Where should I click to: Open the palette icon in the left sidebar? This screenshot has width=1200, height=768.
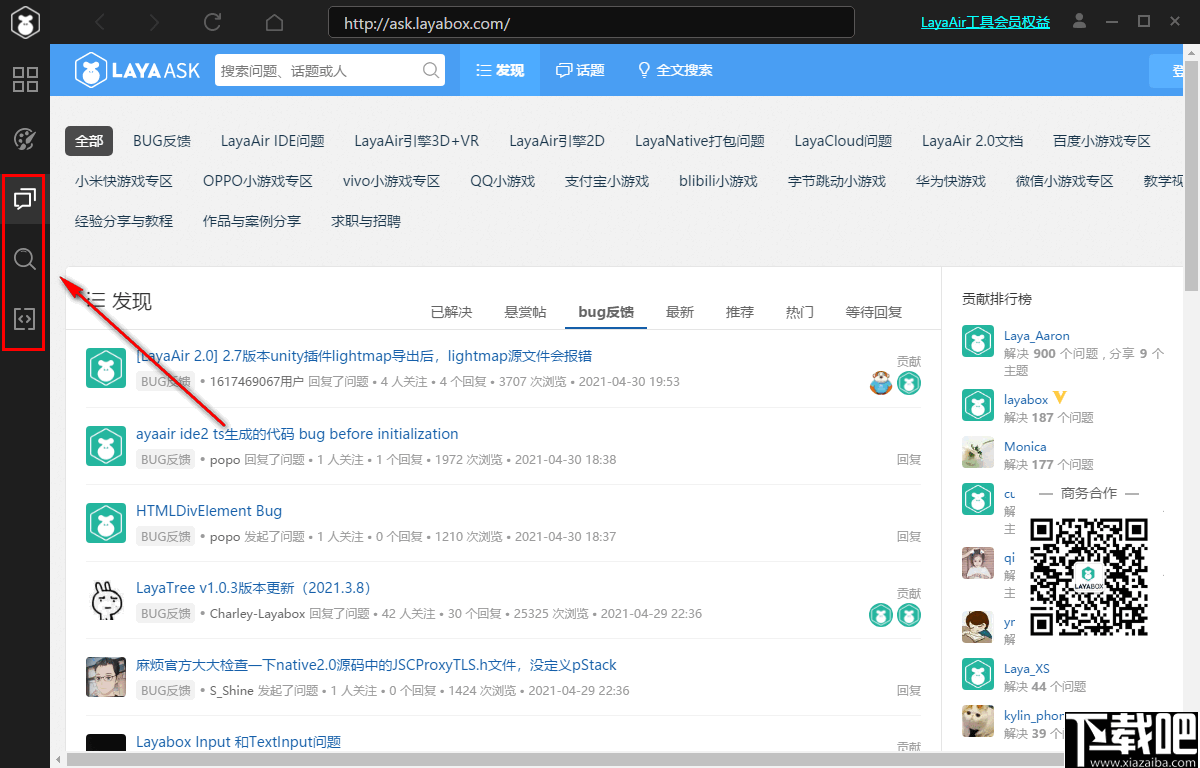tap(24, 141)
